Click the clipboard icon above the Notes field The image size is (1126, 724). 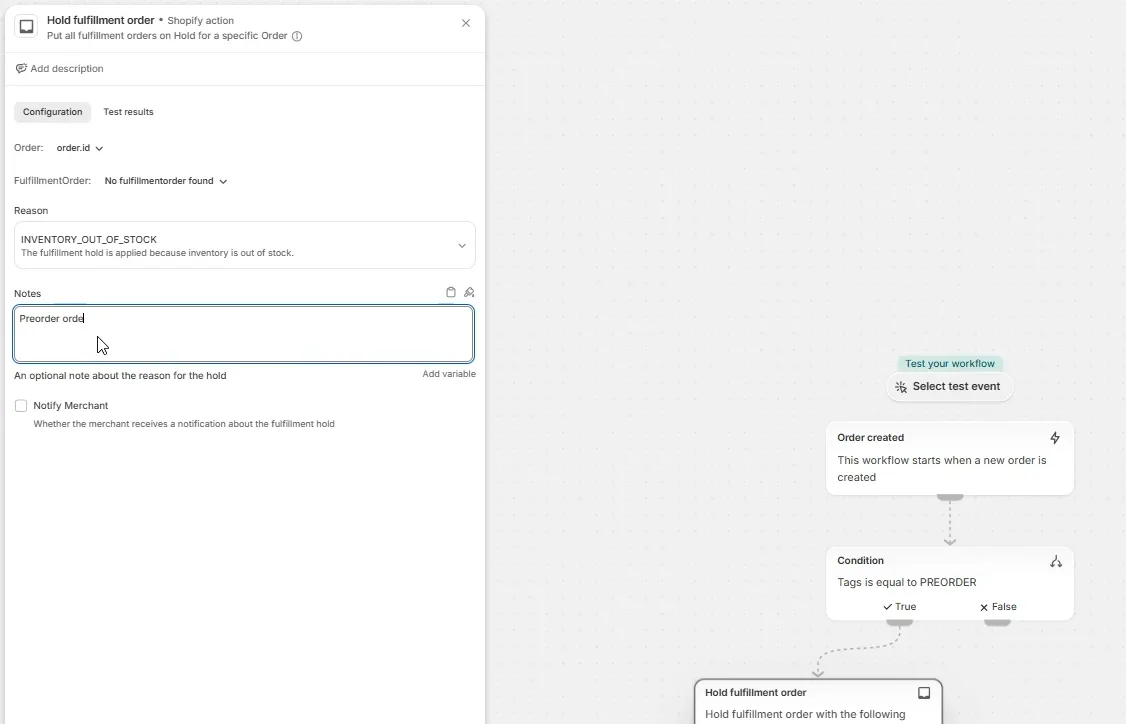(451, 292)
